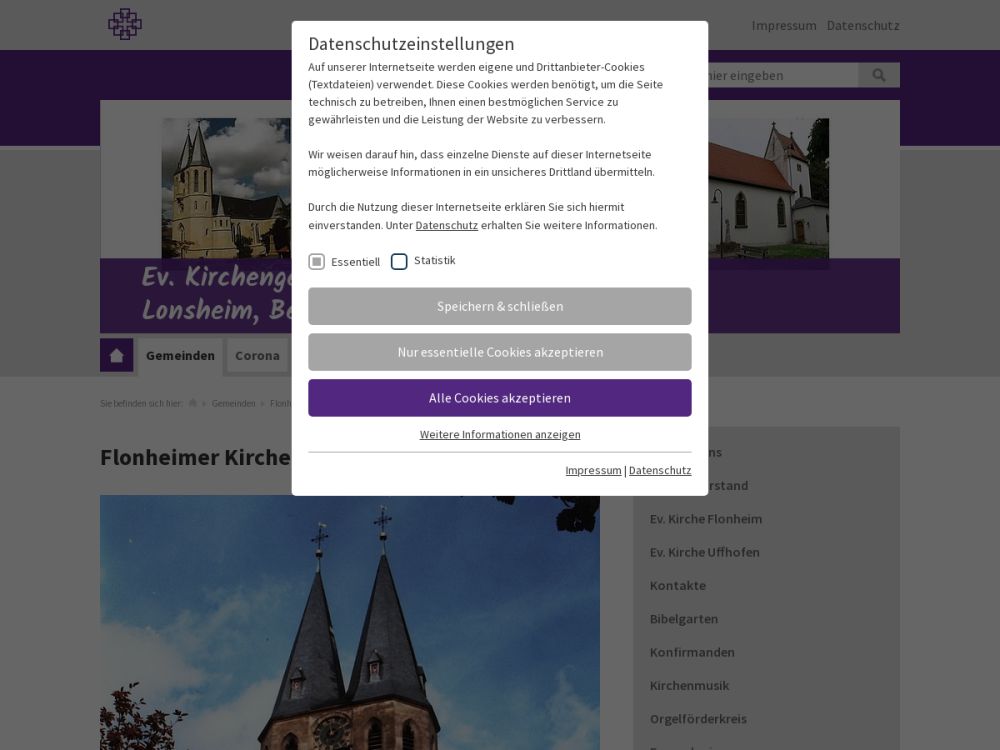Open the Corona navigation tab
This screenshot has height=750, width=1000.
(257, 355)
